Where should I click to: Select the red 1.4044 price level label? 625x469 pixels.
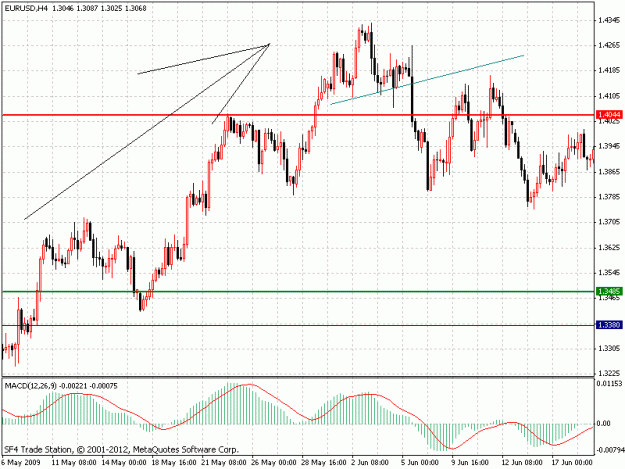[609, 115]
